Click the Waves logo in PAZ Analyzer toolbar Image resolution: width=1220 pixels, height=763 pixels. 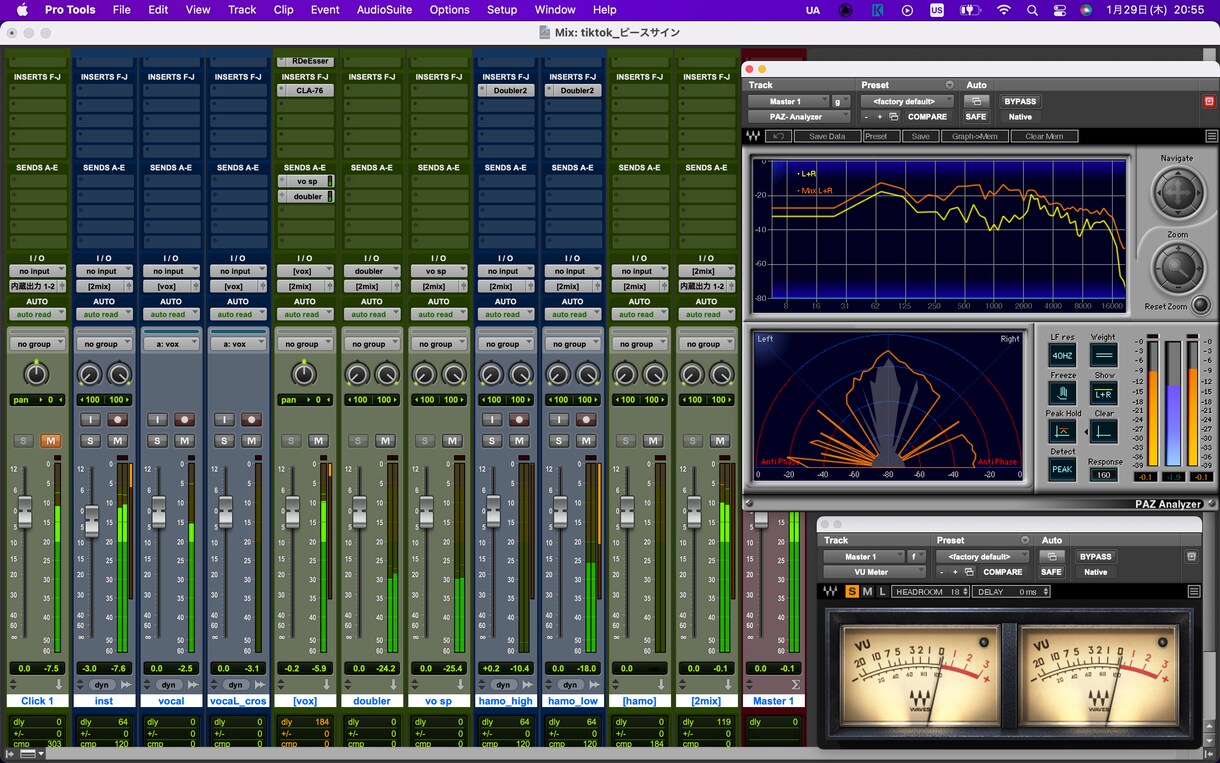coord(753,136)
